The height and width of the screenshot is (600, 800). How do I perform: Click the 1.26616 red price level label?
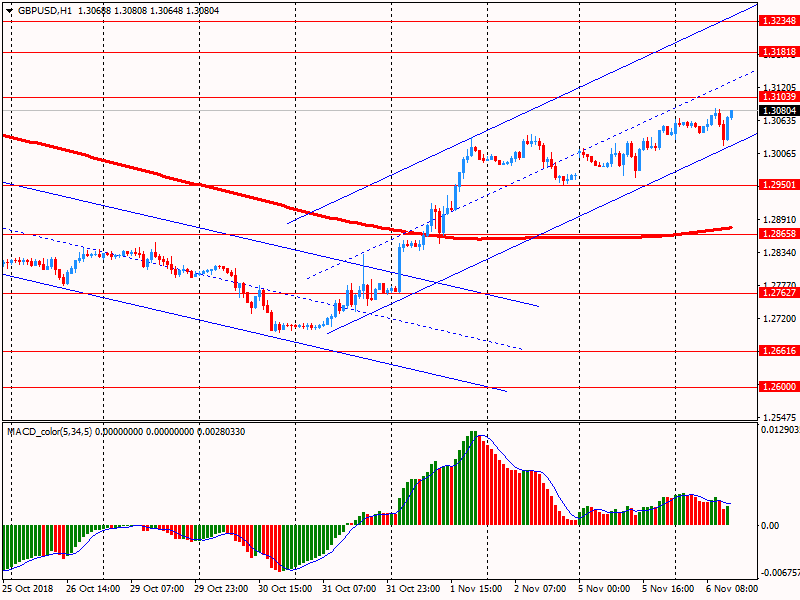click(x=779, y=351)
